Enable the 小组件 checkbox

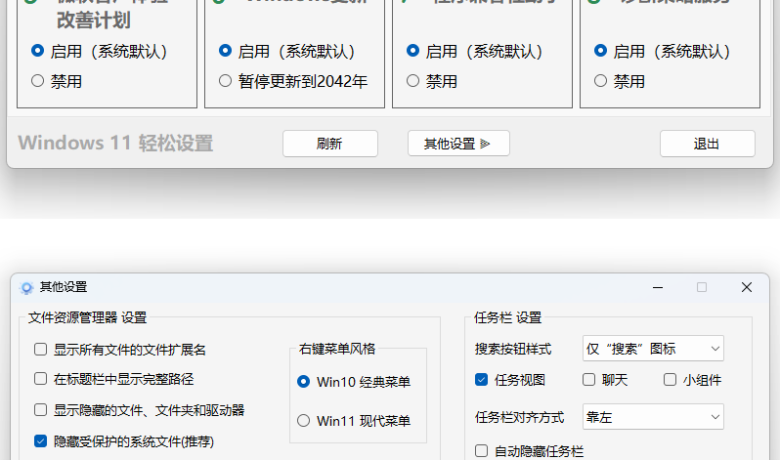[x=670, y=380]
